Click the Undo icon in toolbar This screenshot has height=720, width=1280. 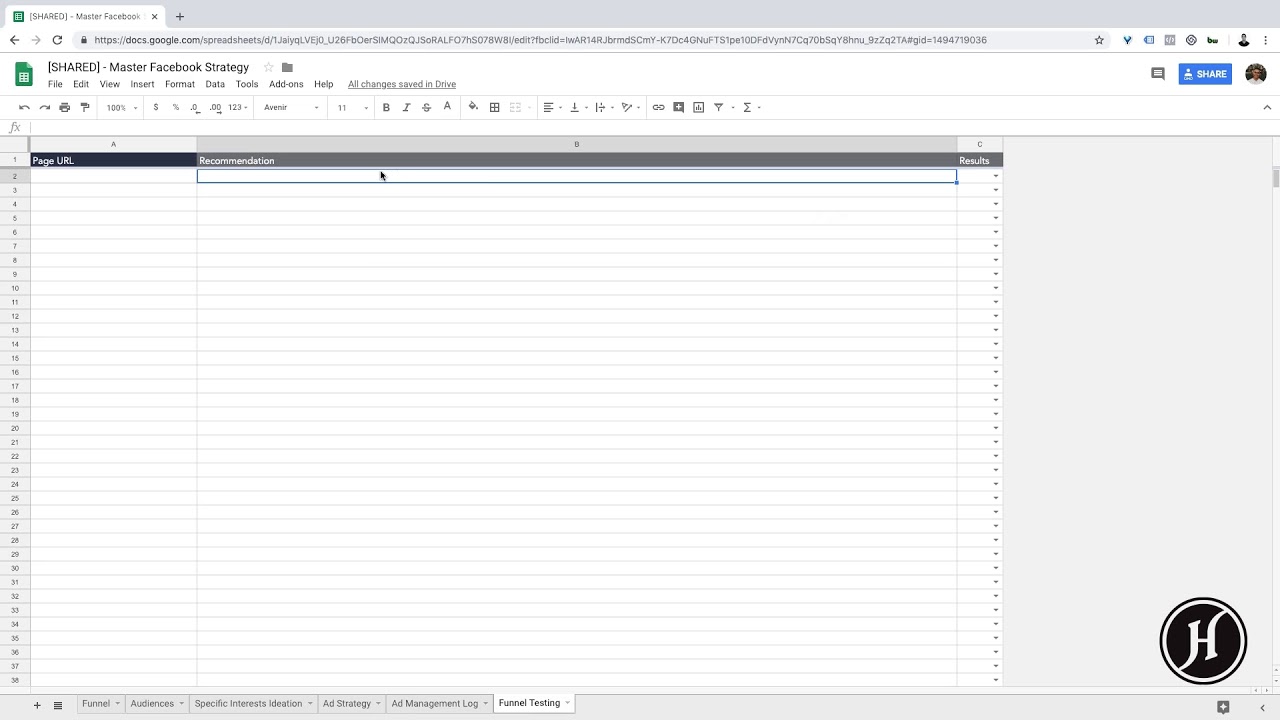(24, 107)
